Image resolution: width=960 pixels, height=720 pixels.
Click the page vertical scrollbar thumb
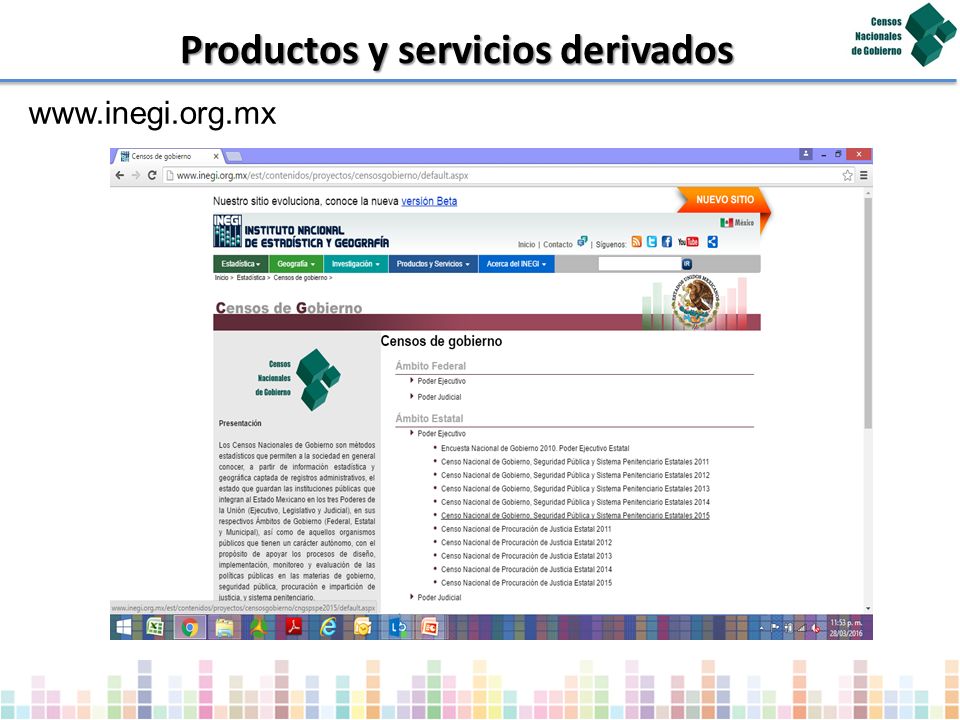point(868,312)
